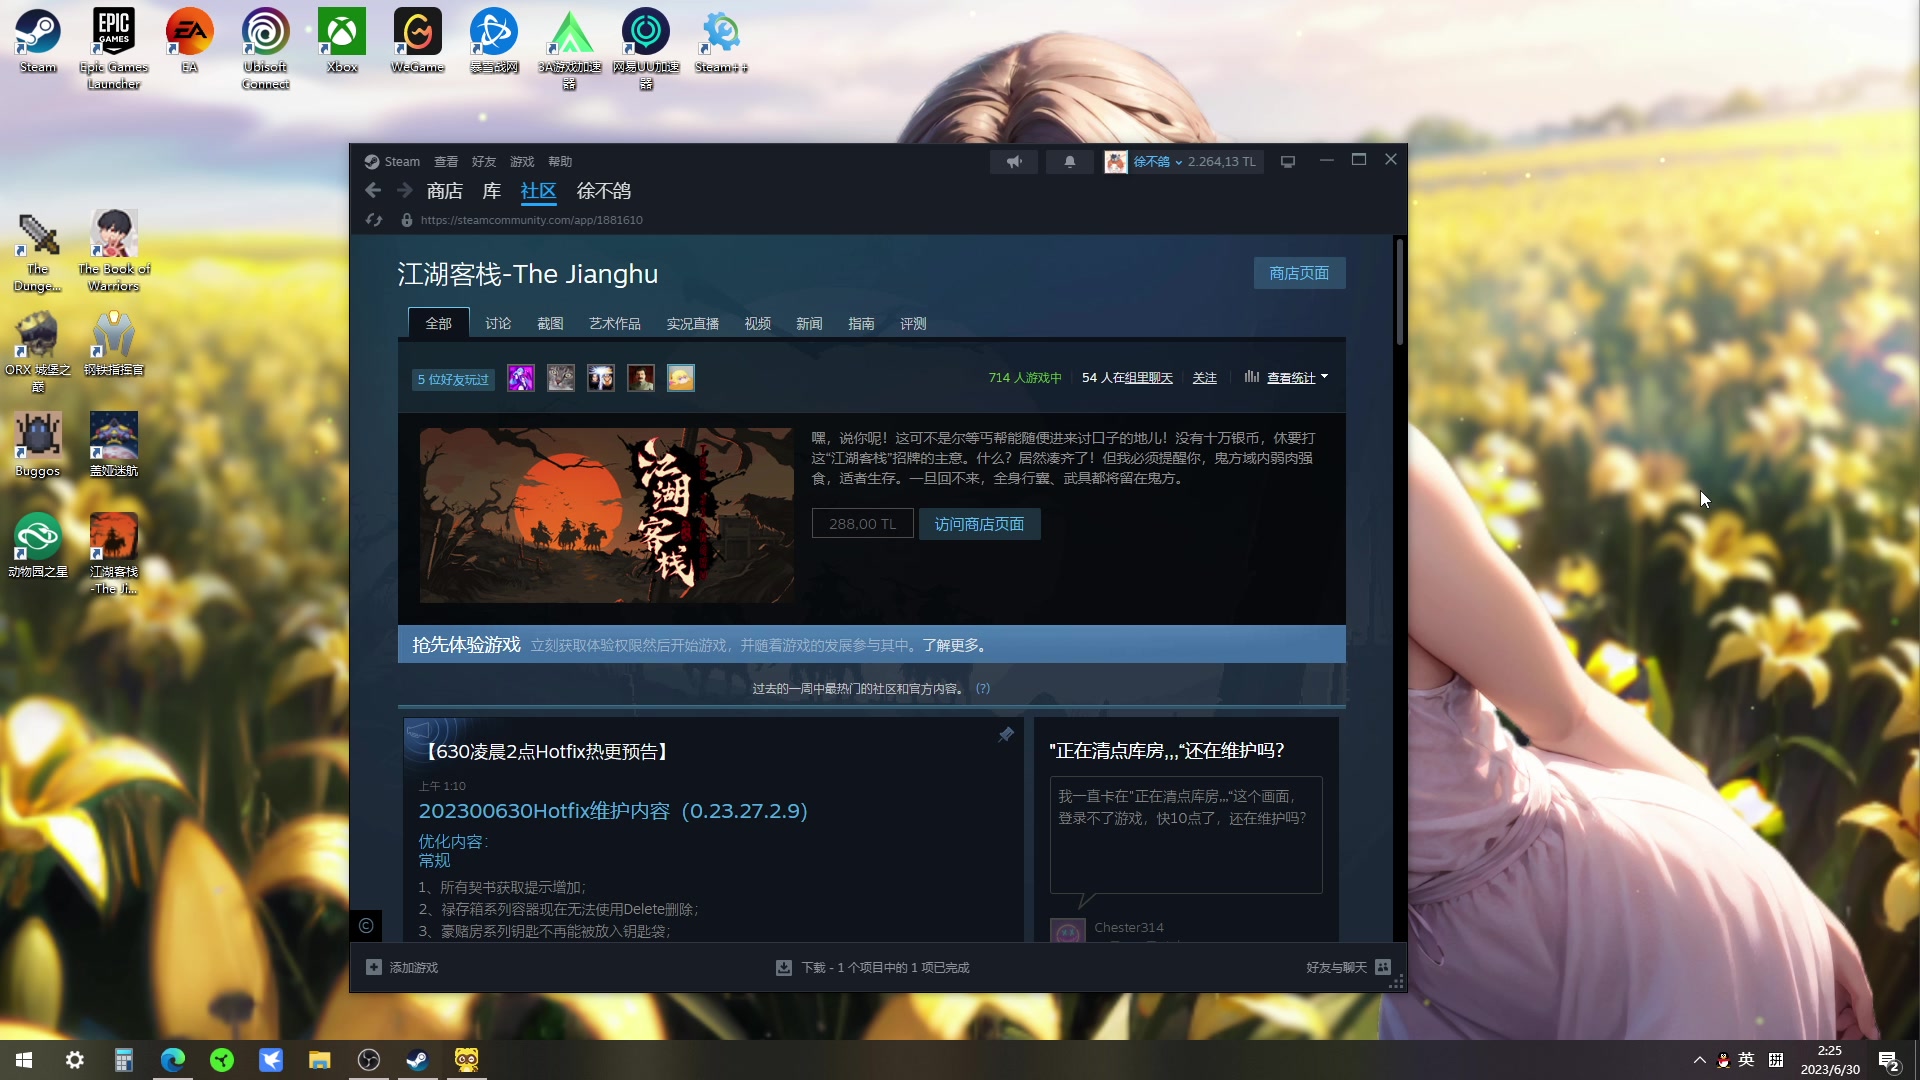This screenshot has height=1080, width=1920.
Task: Select the 实况直播 tab
Action: coord(693,323)
